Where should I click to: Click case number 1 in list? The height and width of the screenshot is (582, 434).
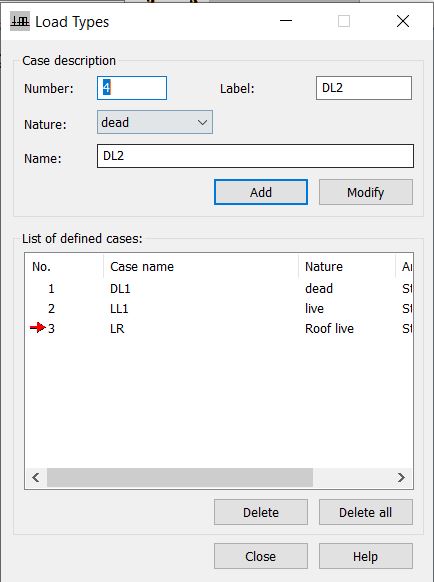(x=51, y=288)
